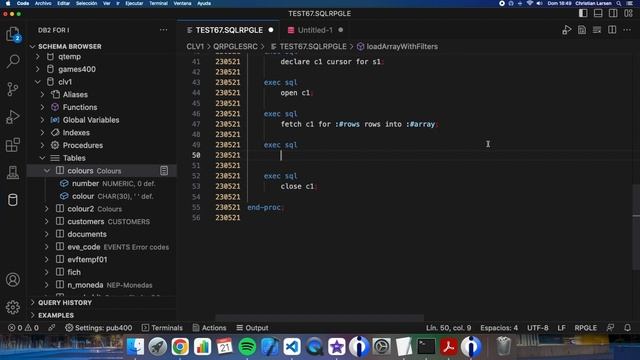Open Finder from the dock
Screen dimensions: 640x360
pyautogui.click(x=135, y=347)
